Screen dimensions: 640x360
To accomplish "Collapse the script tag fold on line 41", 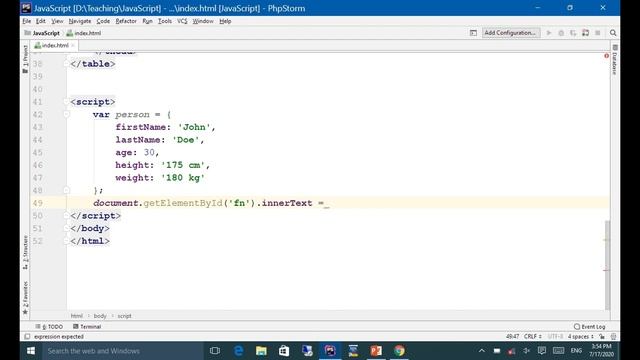I will point(66,102).
